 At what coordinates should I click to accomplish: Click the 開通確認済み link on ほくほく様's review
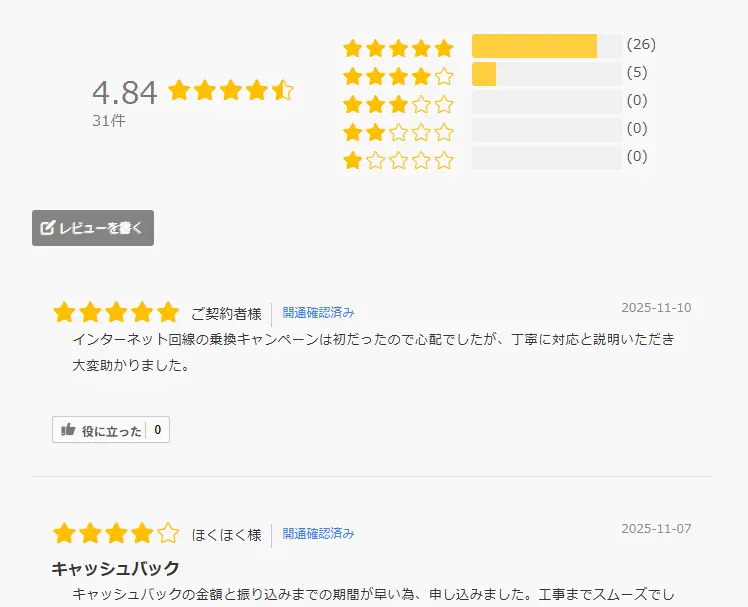tap(318, 534)
